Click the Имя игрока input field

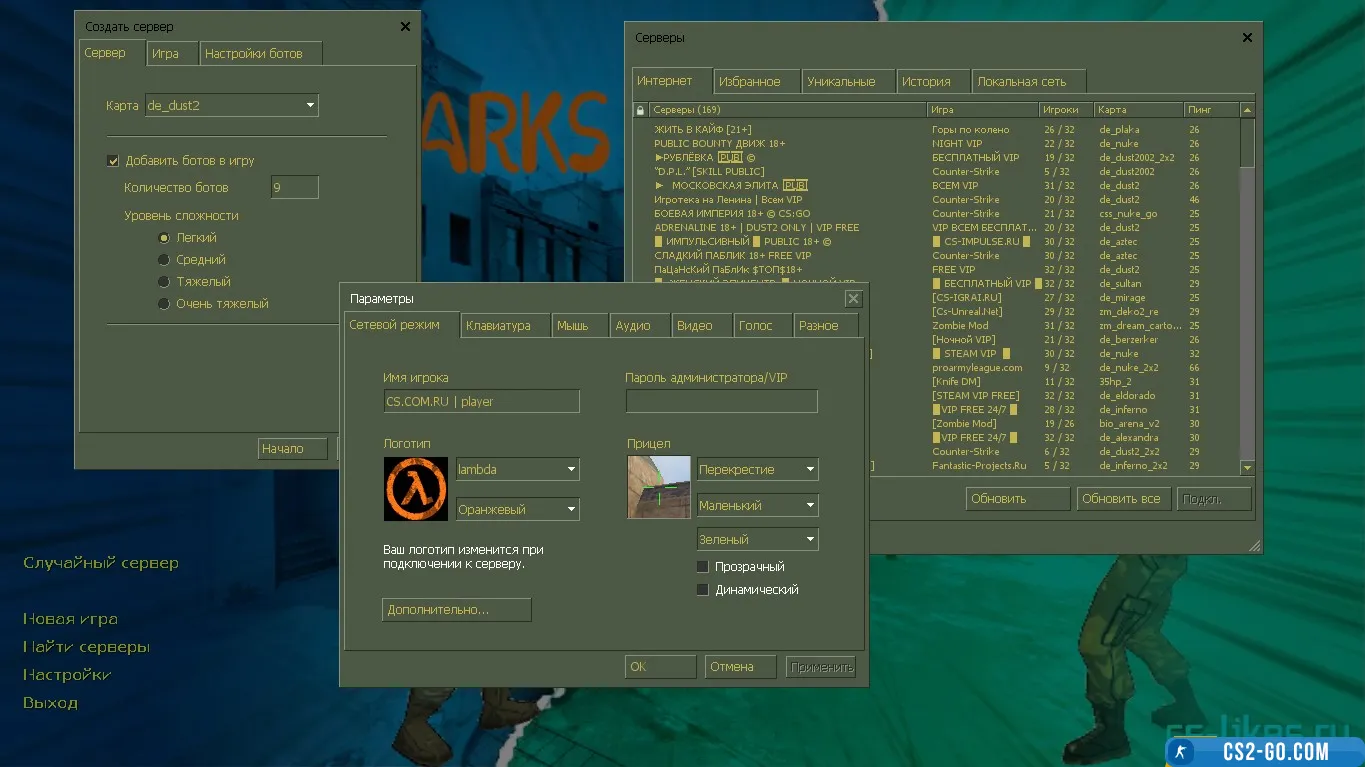(481, 402)
